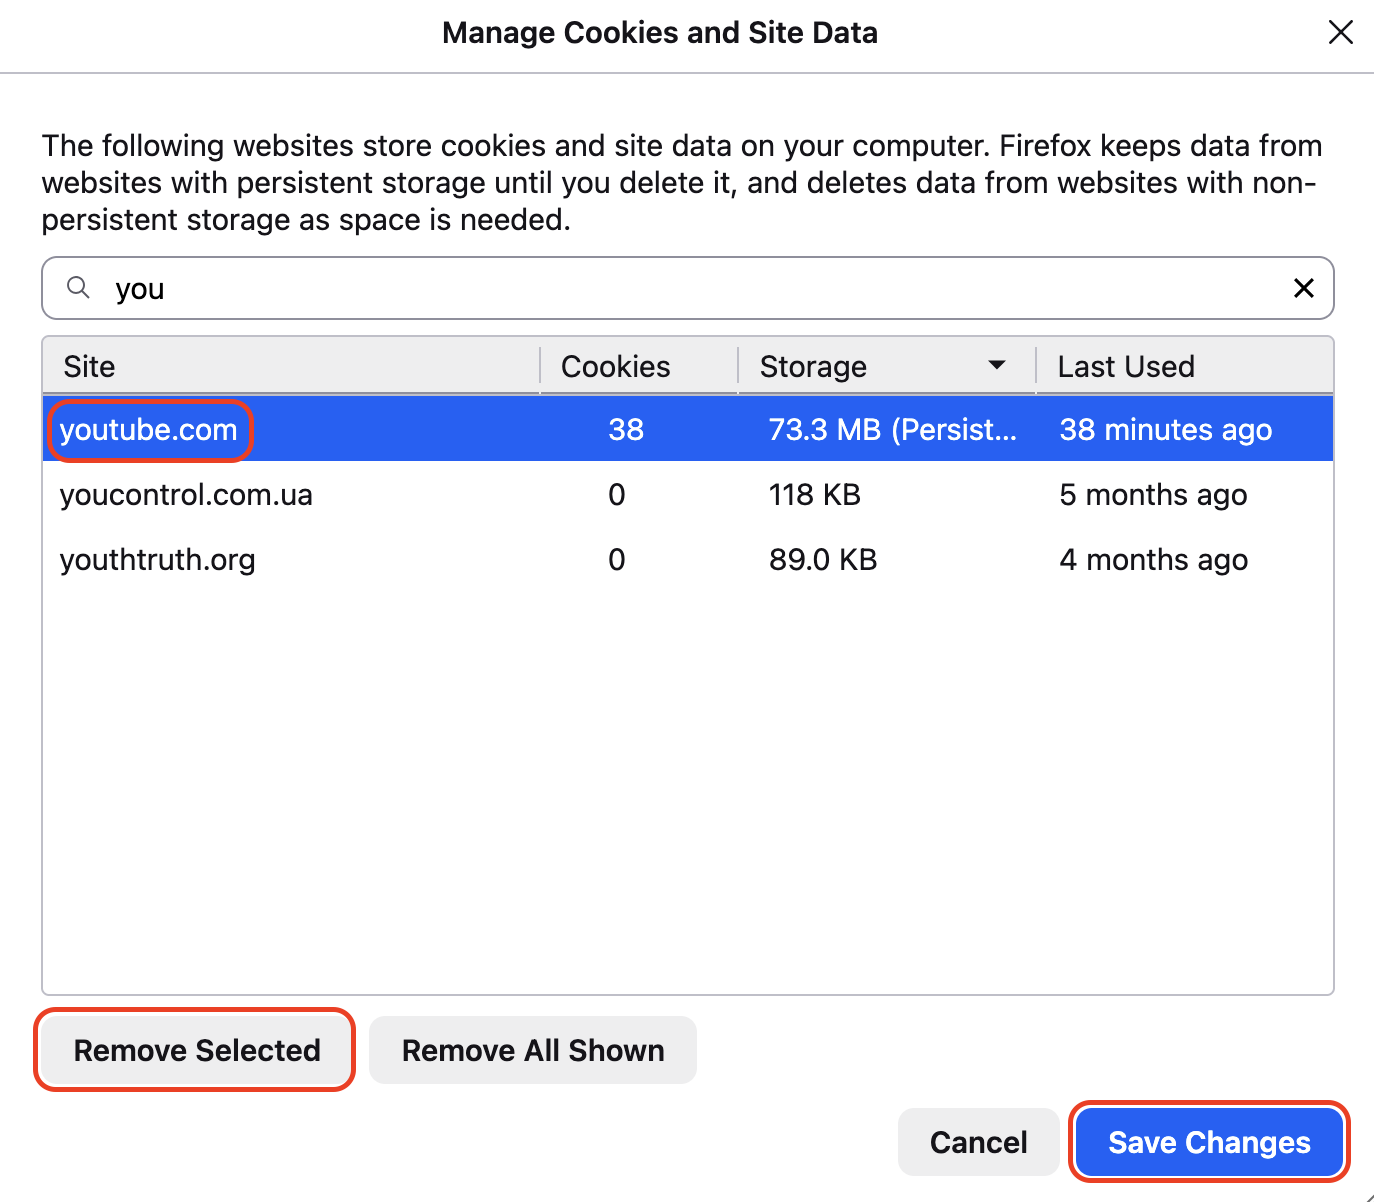Click the '38 minutes ago' last used value

click(1165, 429)
